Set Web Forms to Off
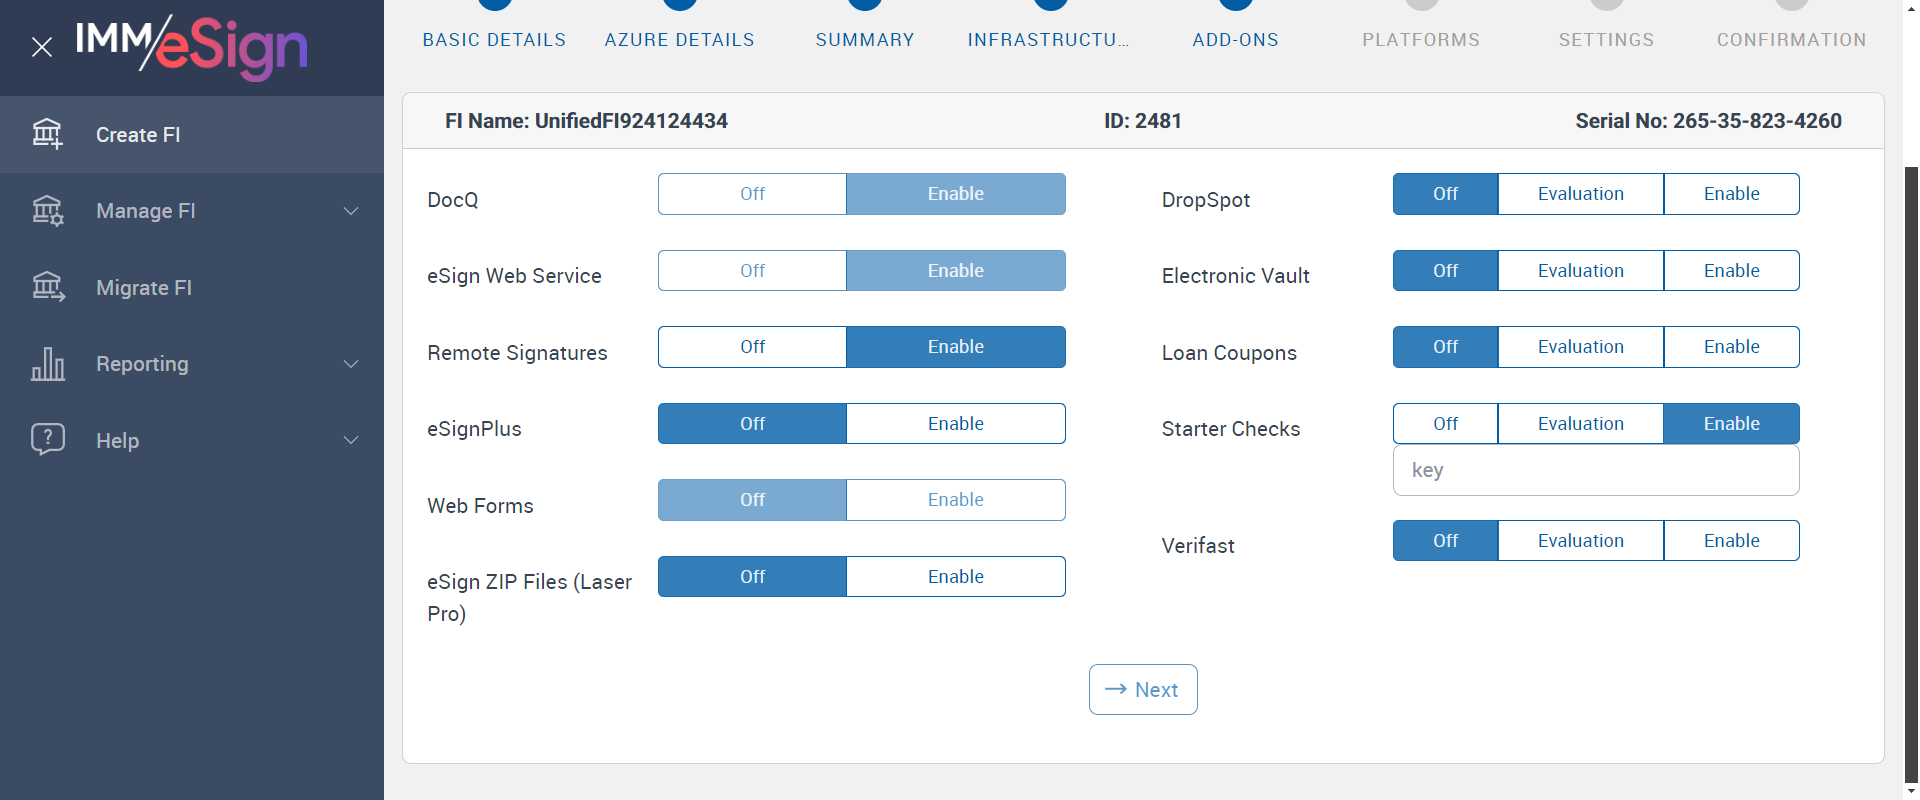 pyautogui.click(x=752, y=500)
